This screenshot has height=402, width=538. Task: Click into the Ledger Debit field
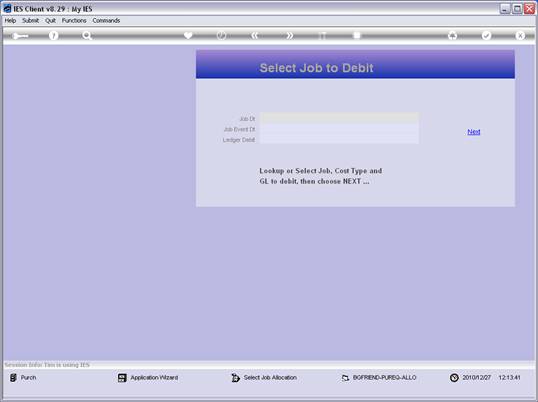point(339,140)
